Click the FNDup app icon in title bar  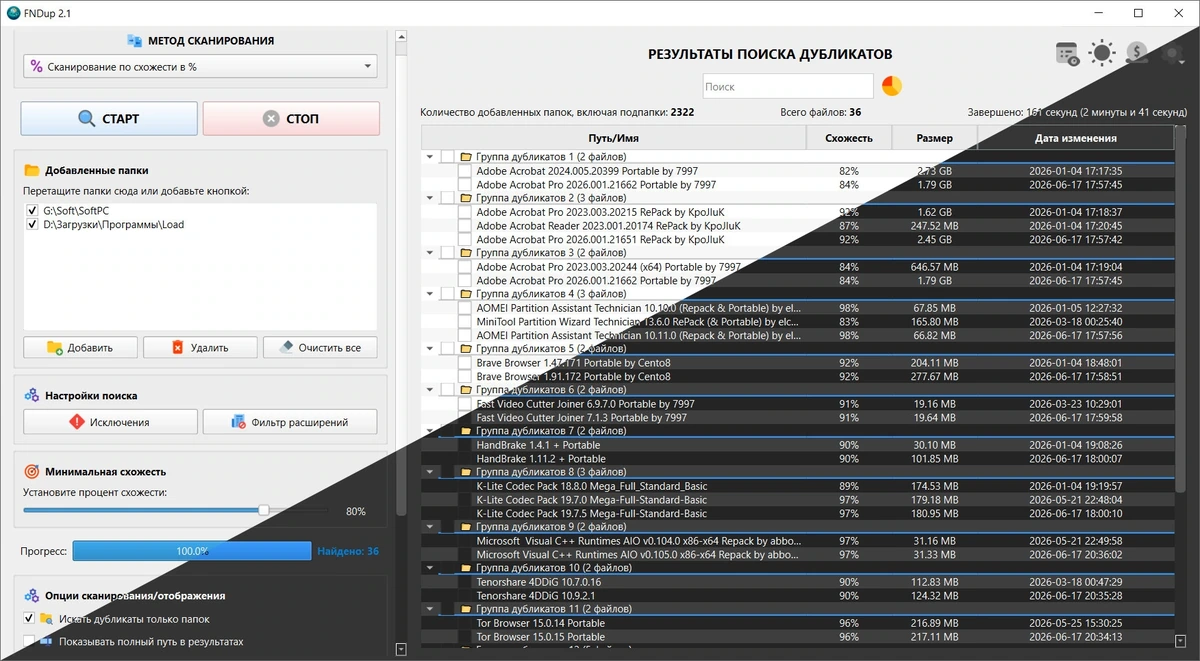[14, 13]
